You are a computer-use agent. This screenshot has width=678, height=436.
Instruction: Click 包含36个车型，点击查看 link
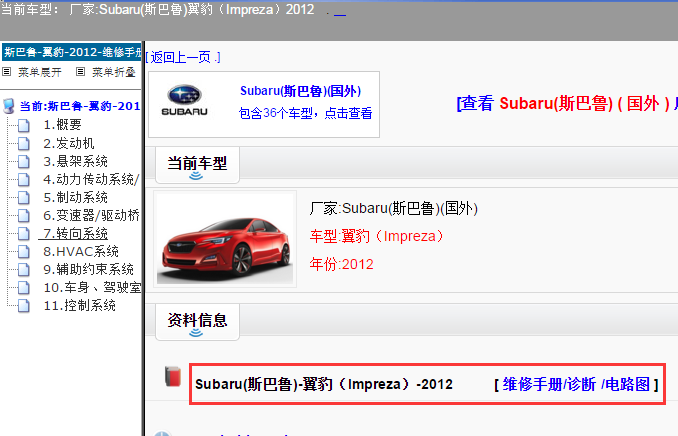click(x=305, y=113)
